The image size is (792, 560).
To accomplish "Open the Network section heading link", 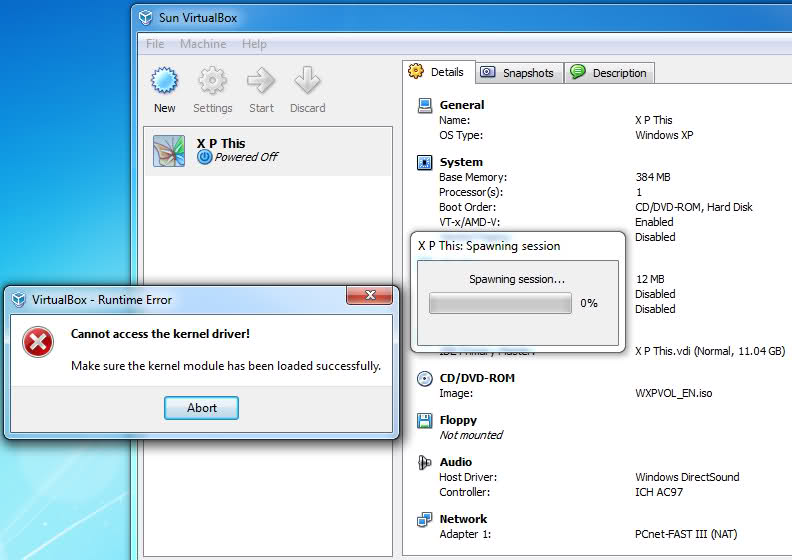I will [x=463, y=519].
